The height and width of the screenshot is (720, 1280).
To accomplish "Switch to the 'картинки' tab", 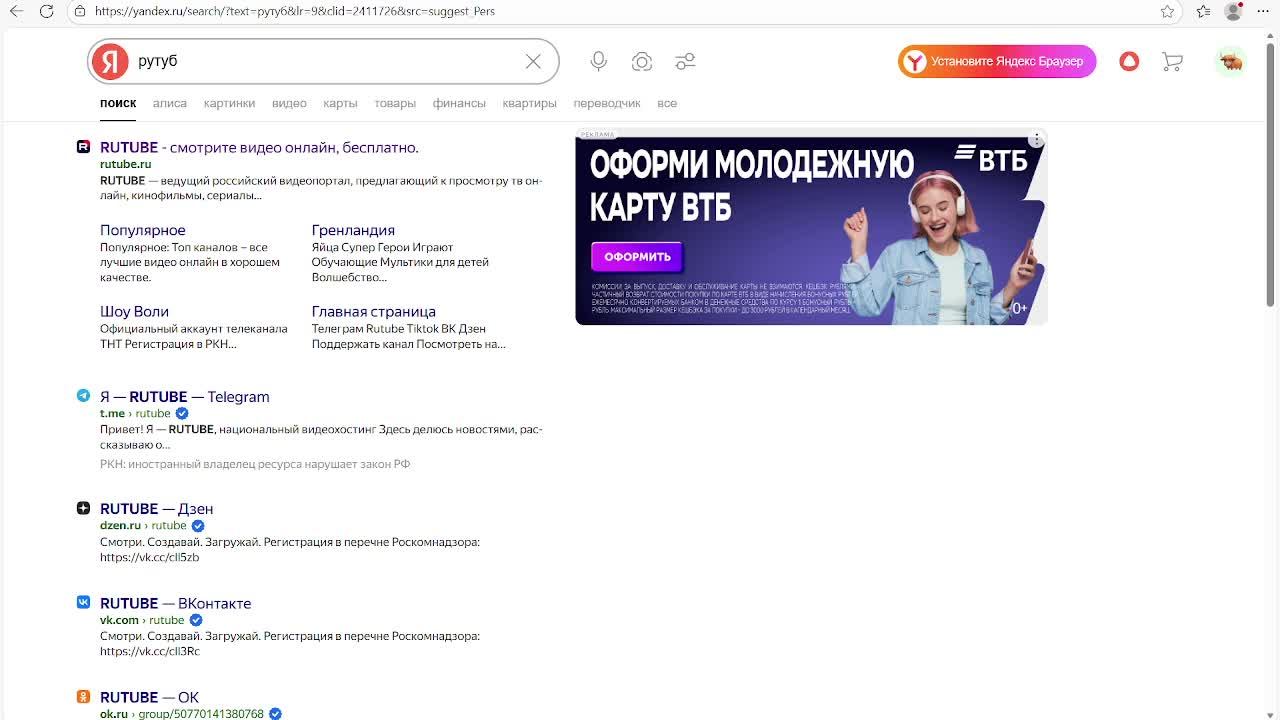I will (x=229, y=103).
